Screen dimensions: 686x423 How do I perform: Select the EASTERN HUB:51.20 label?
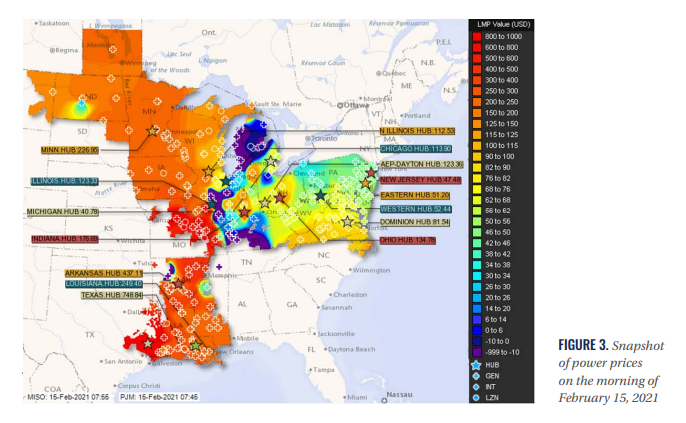(415, 195)
